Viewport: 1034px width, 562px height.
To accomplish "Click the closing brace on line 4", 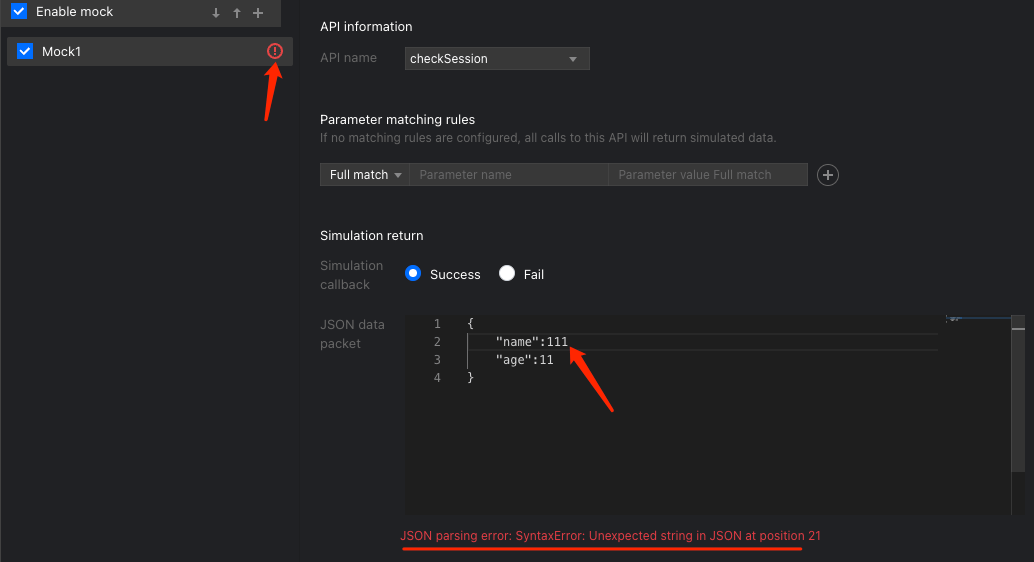I will (470, 378).
